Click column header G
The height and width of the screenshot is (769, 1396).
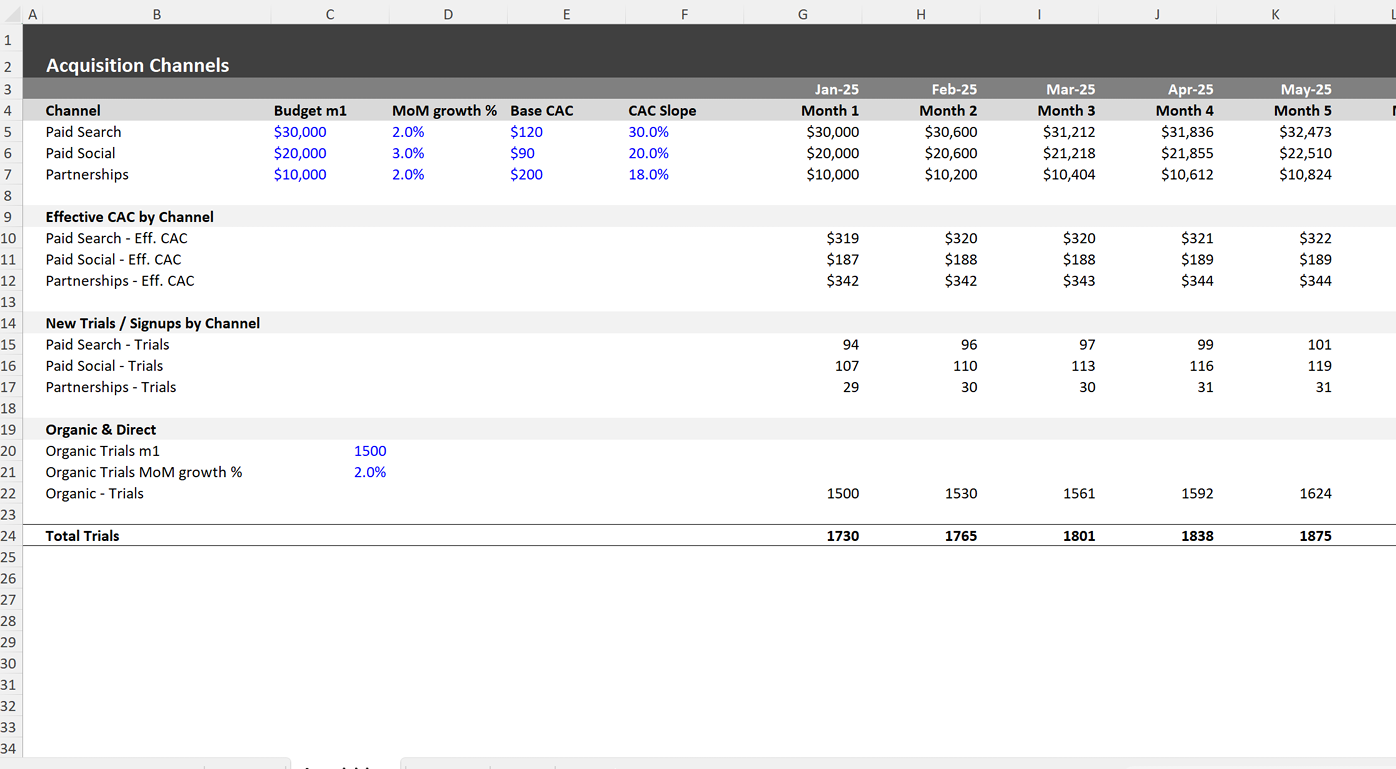pyautogui.click(x=803, y=14)
